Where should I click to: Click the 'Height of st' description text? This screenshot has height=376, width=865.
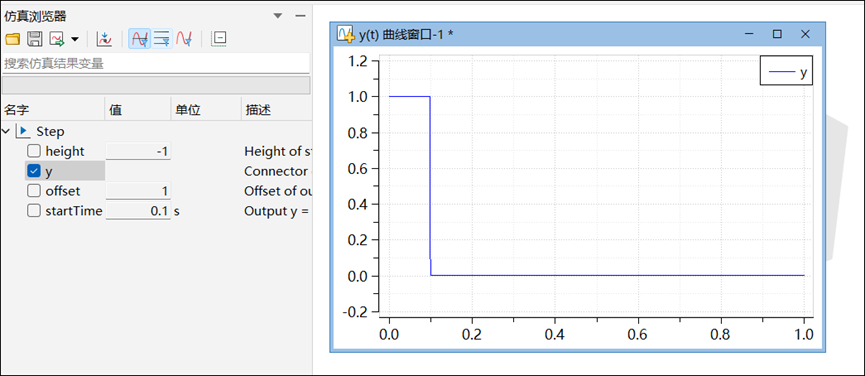pos(278,151)
